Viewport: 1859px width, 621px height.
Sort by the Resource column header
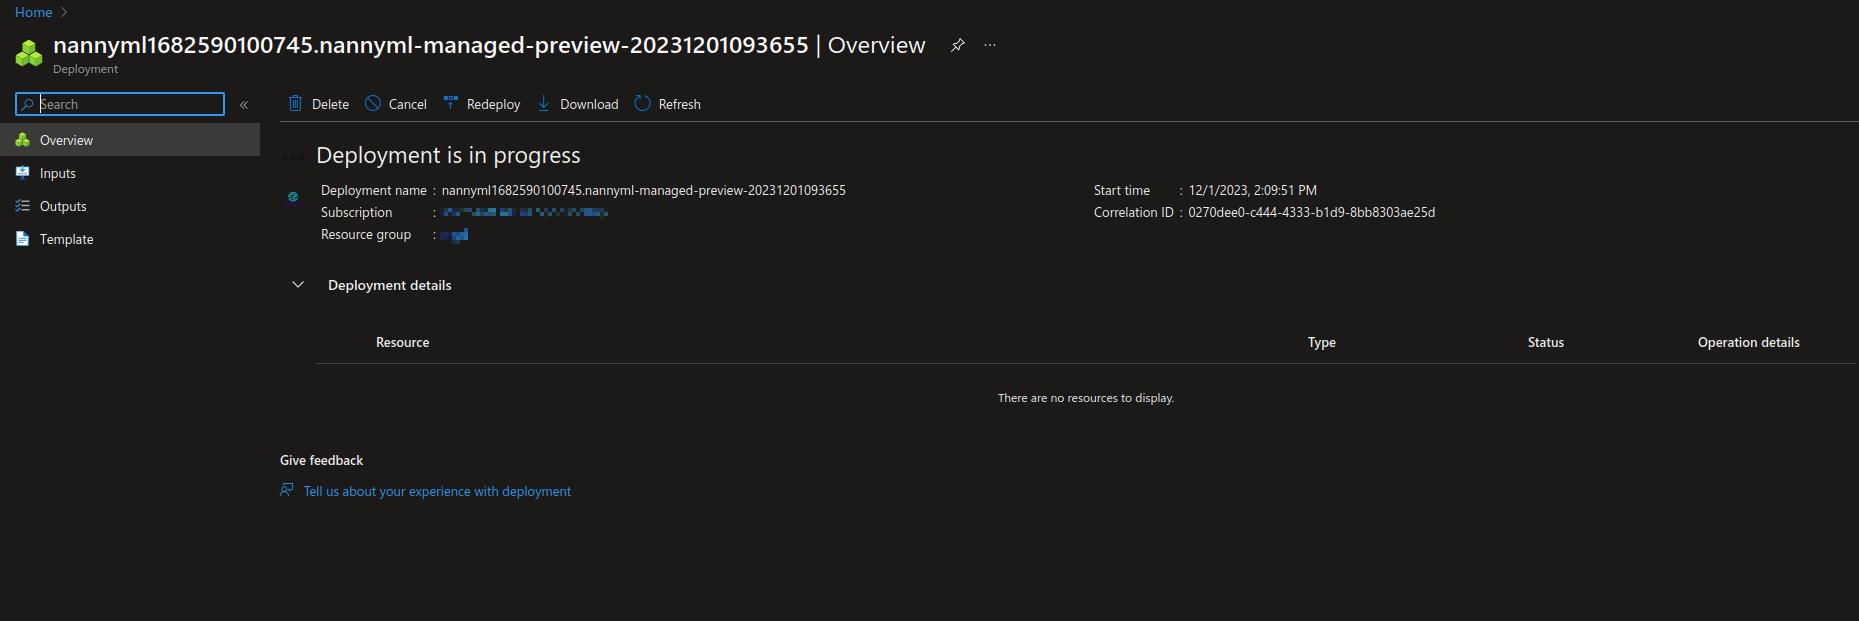(402, 342)
